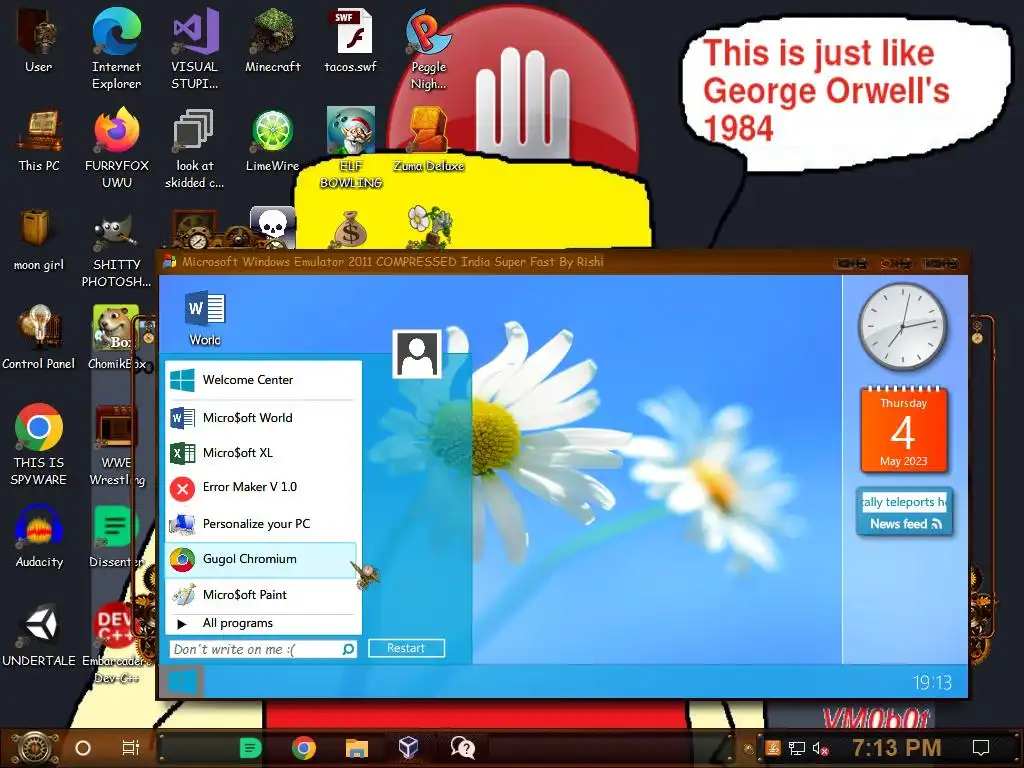Image resolution: width=1024 pixels, height=768 pixels.
Task: Launch Error Maker V 1.0
Action: [x=263, y=487]
